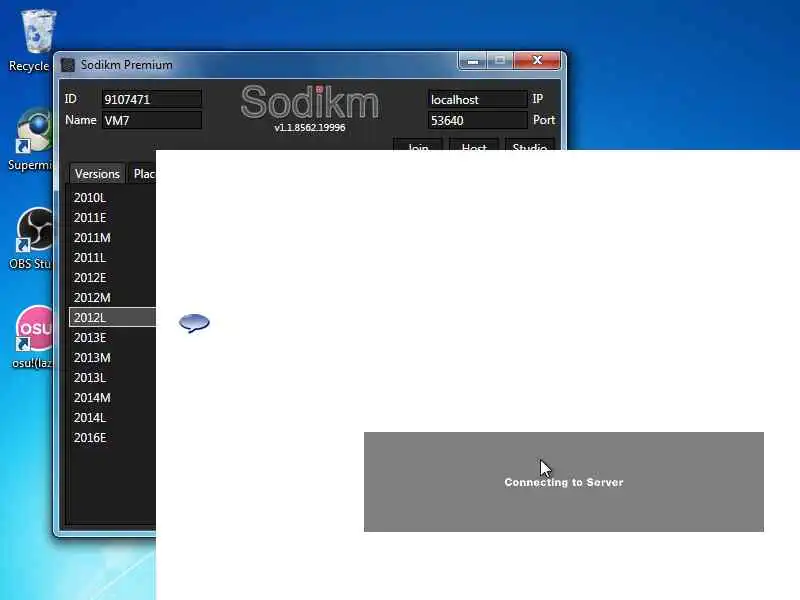
Task: Click the Sodikm Premium title bar icon
Action: 68,65
